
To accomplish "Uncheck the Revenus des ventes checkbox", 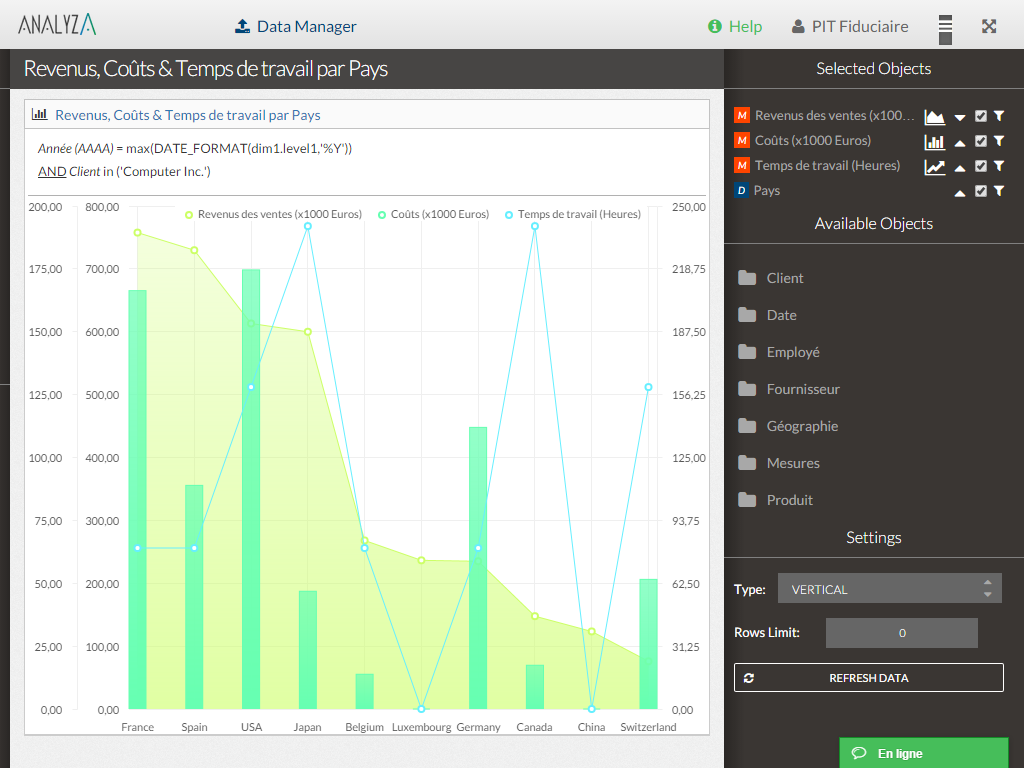I will [x=981, y=116].
